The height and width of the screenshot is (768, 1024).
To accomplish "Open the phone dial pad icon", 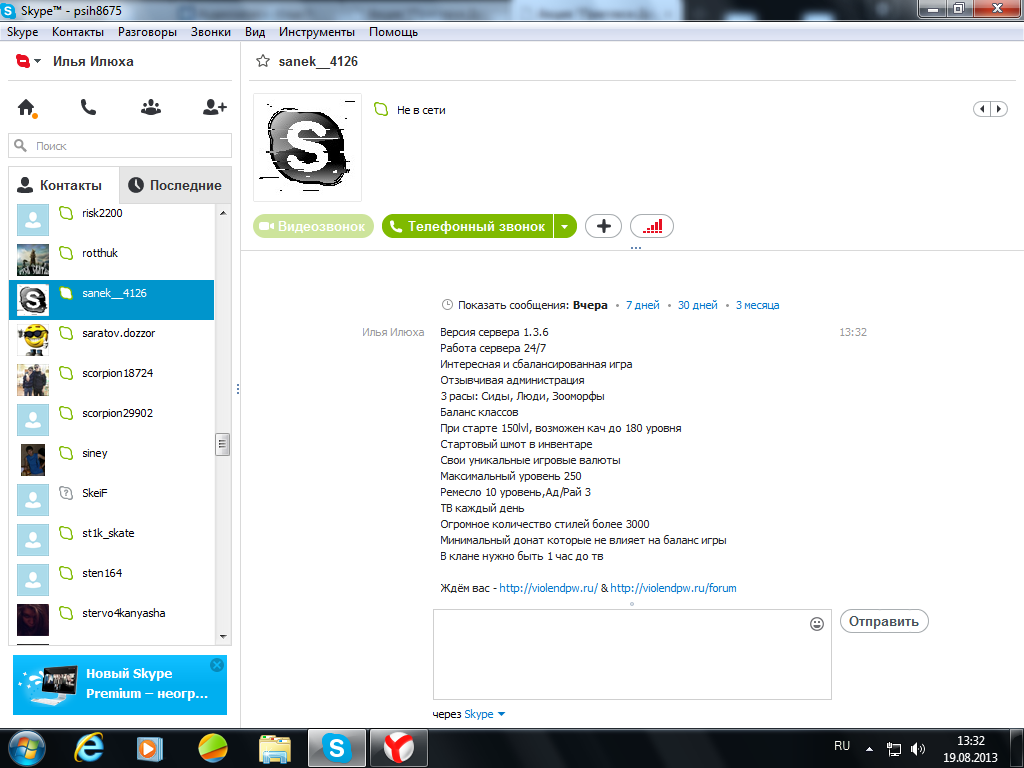I will (88, 107).
